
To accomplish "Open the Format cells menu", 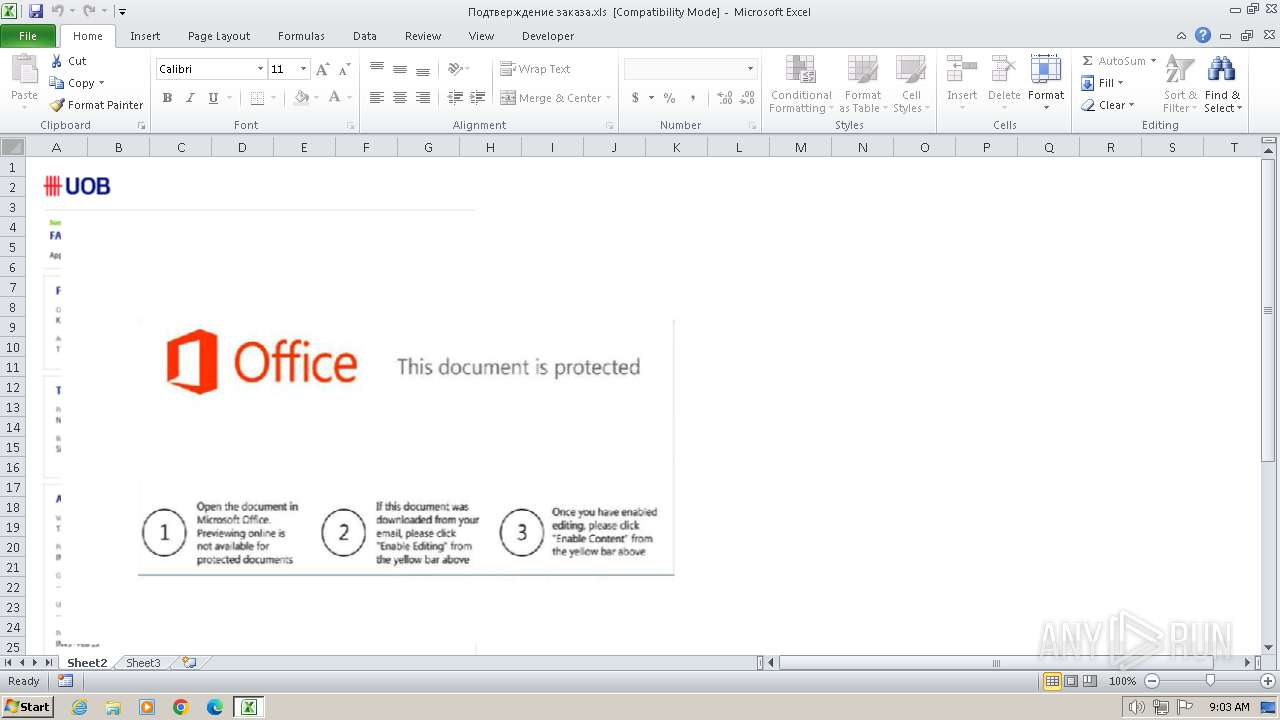I will [x=1046, y=84].
